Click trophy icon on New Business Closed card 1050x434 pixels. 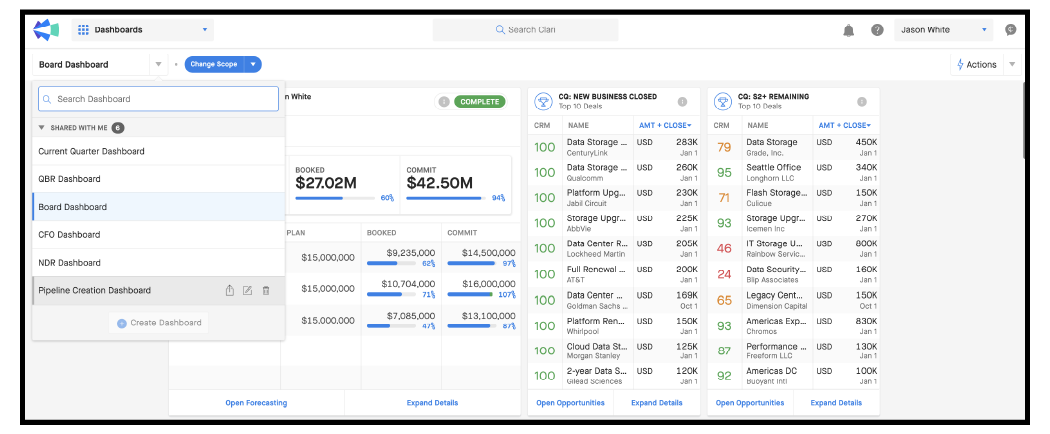[542, 101]
